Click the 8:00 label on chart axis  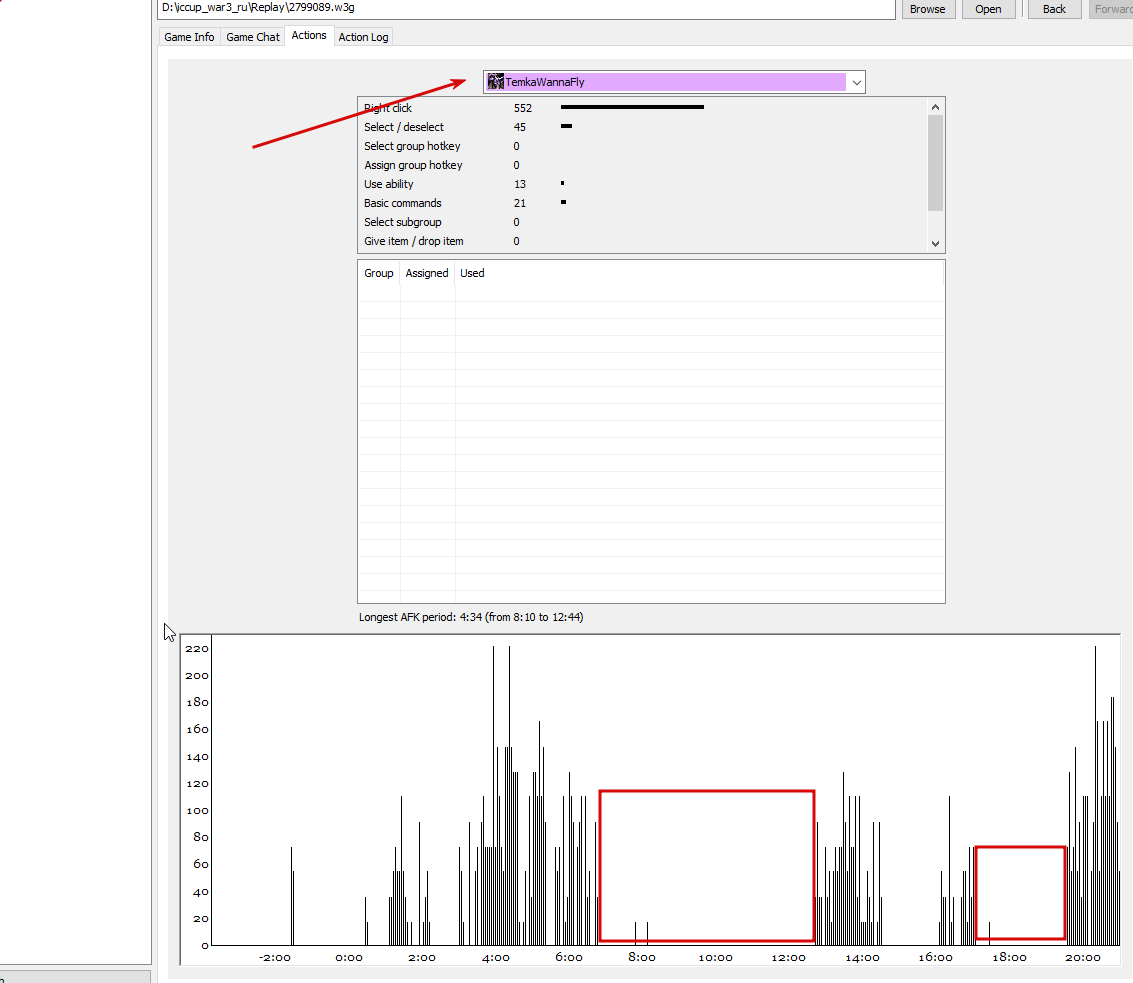tap(642, 958)
